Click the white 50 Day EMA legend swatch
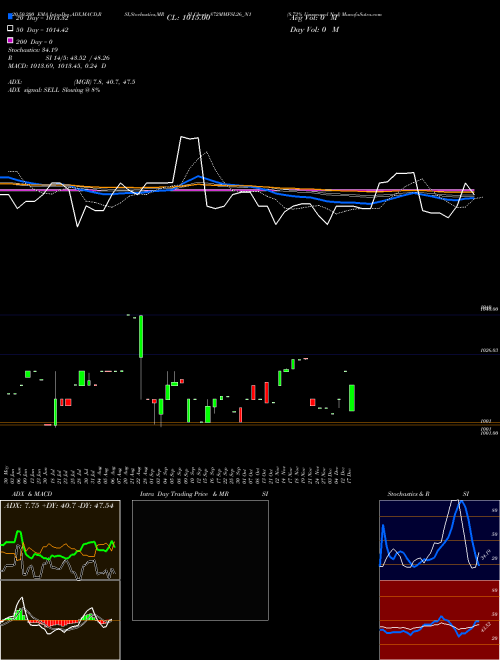This screenshot has height=660, width=500. click(11, 29)
